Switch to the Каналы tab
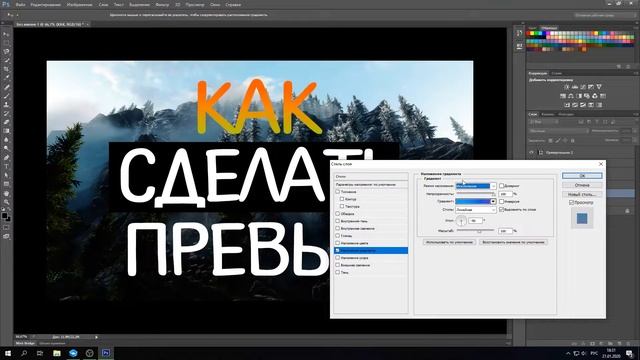 [x=548, y=114]
